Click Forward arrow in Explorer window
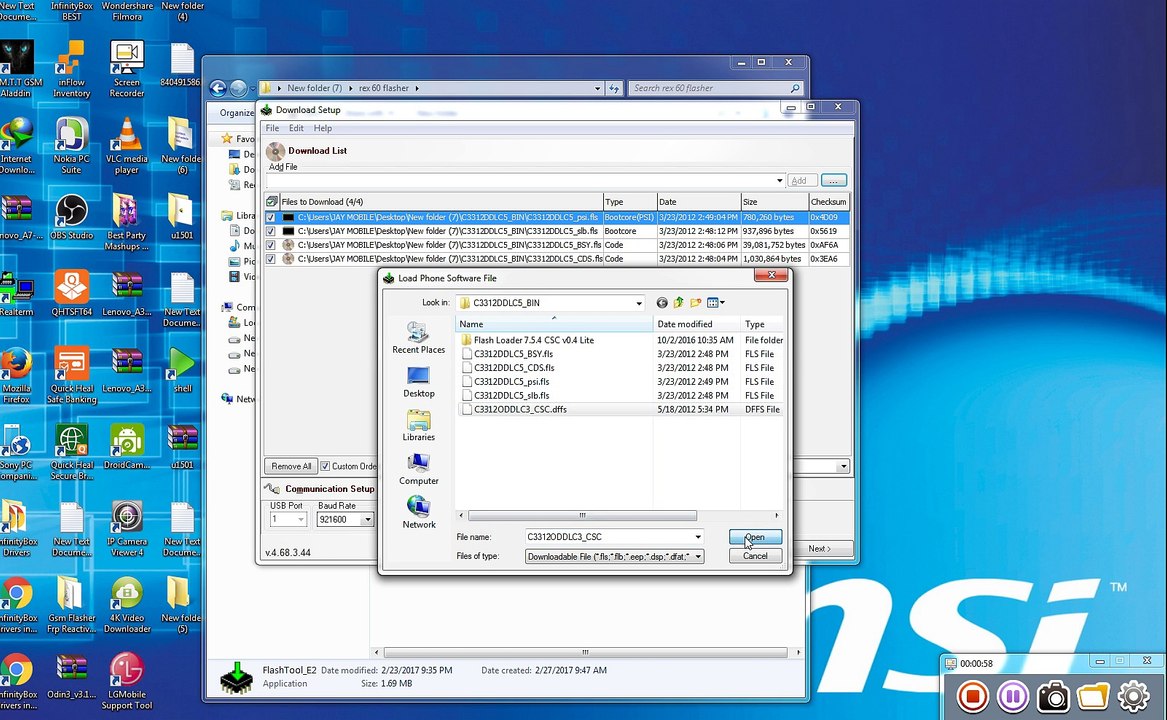The width and height of the screenshot is (1167, 720). coord(238,89)
